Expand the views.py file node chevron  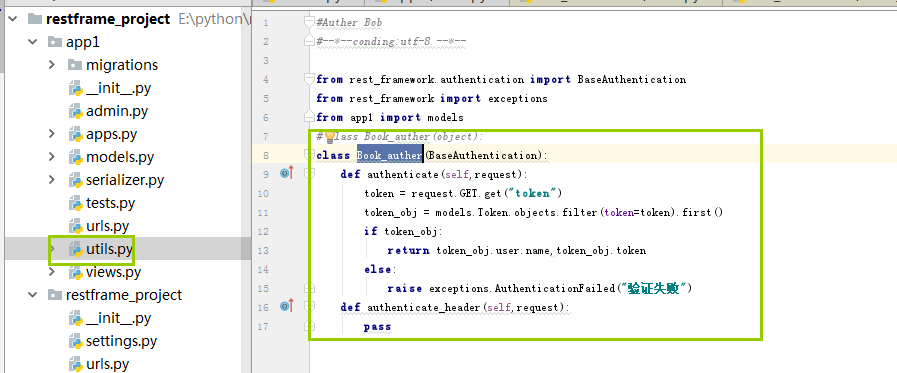[52, 272]
